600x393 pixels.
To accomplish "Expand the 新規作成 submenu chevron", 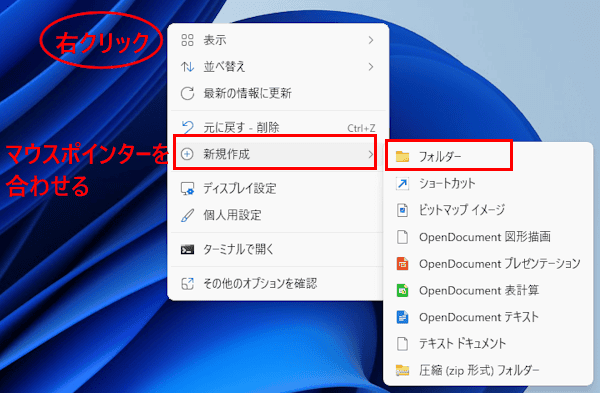I will point(370,154).
